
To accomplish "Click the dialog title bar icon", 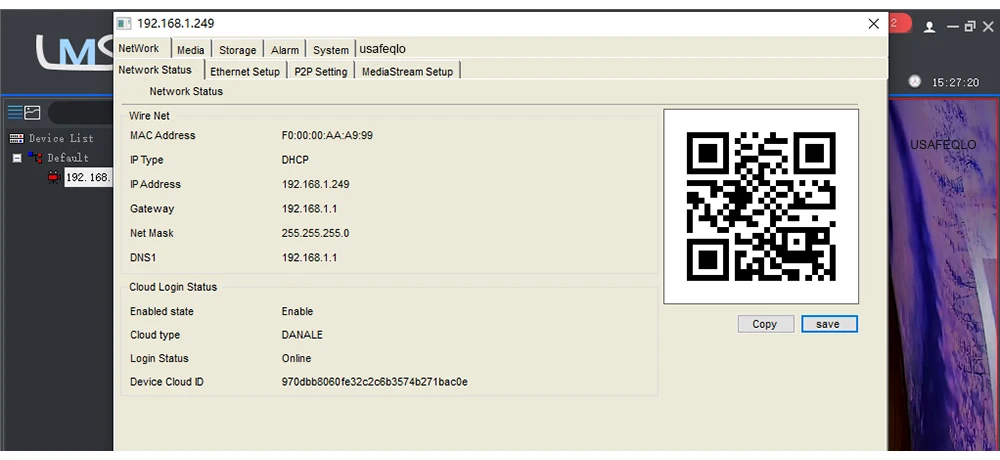I will [124, 24].
